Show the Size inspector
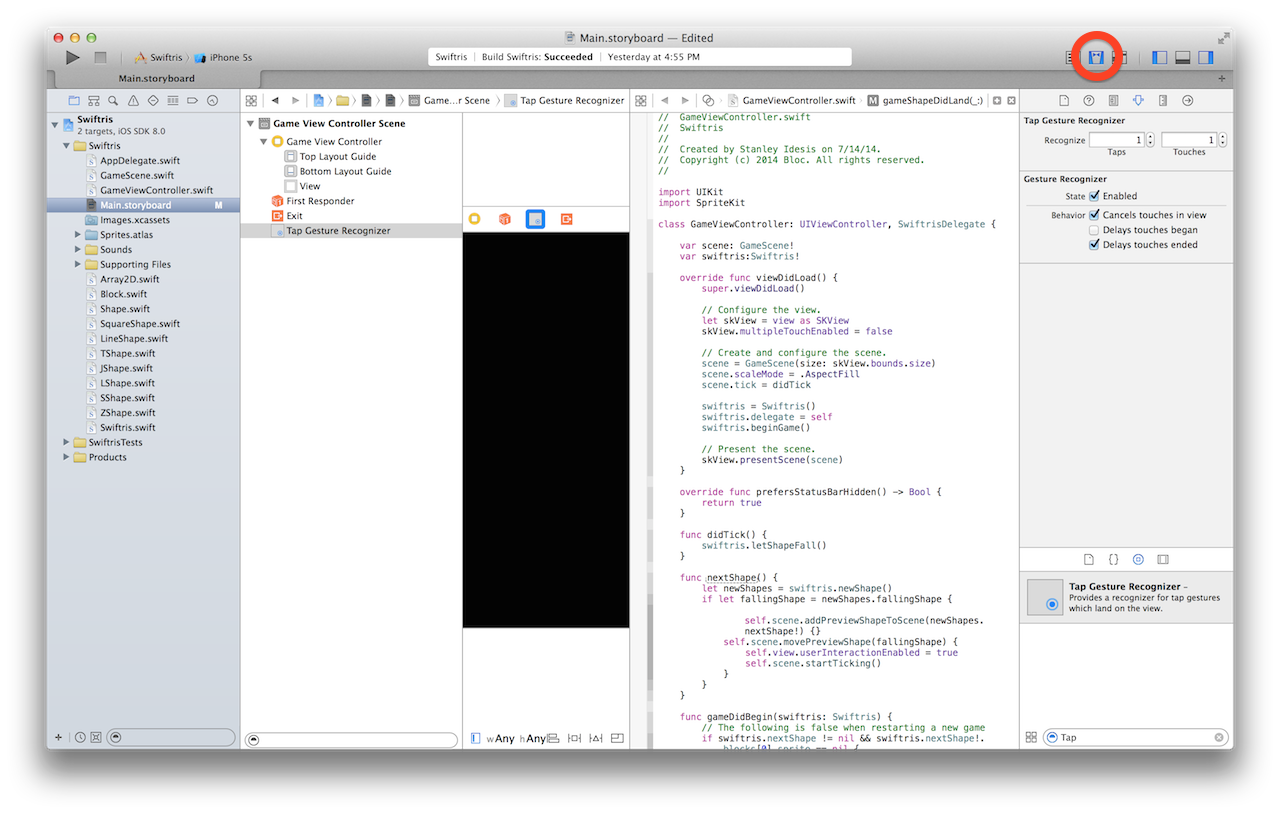Viewport: 1280px width, 814px height. tap(1163, 101)
